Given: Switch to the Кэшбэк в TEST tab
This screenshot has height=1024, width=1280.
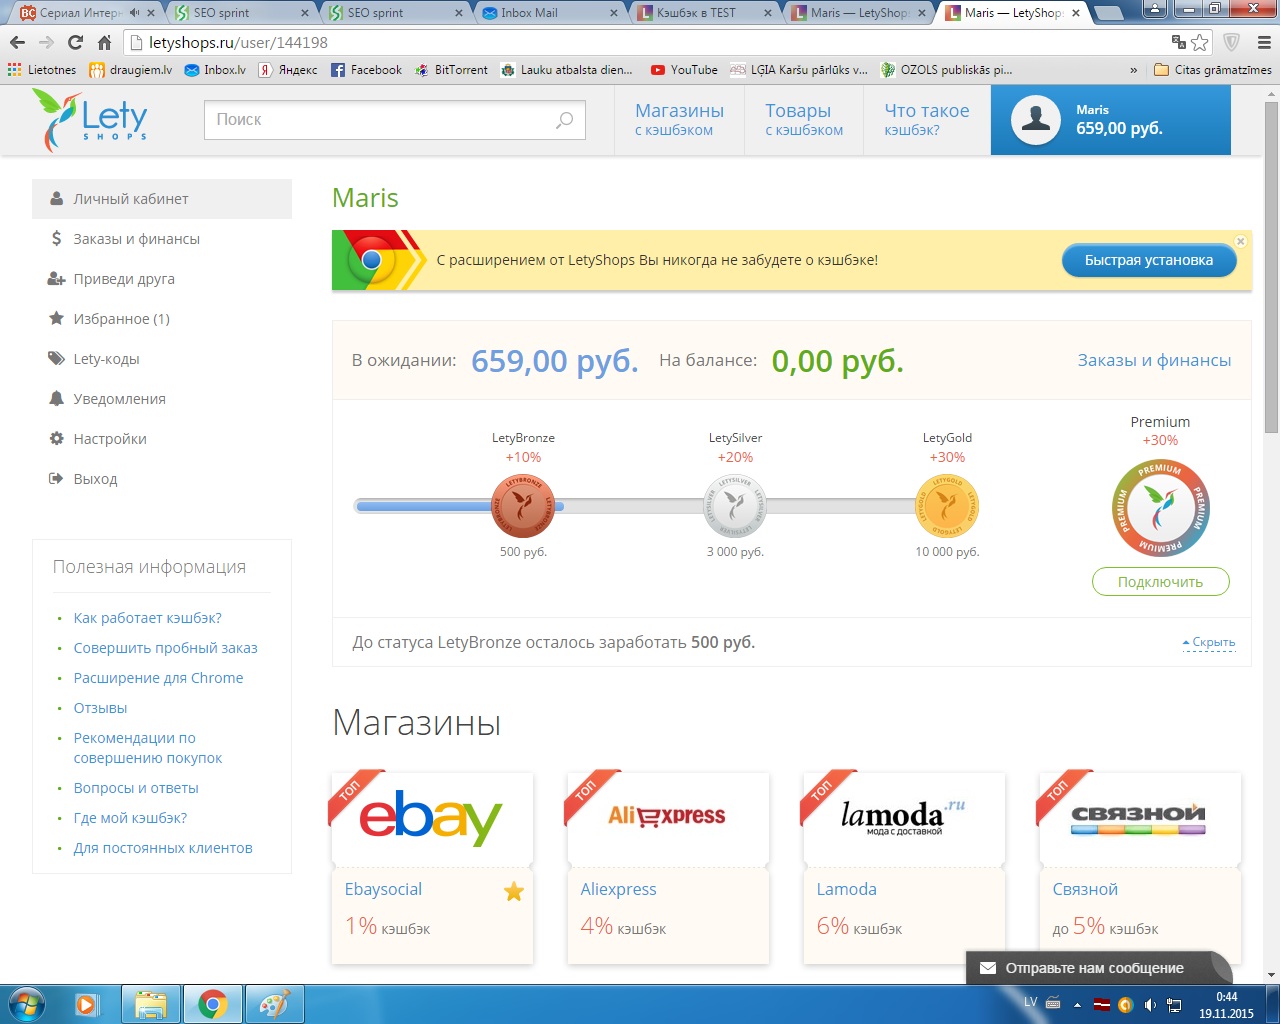Looking at the screenshot, I should pyautogui.click(x=705, y=13).
